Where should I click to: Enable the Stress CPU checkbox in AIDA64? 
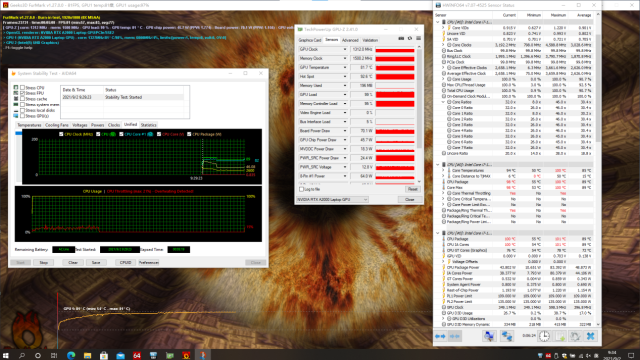pos(22,87)
